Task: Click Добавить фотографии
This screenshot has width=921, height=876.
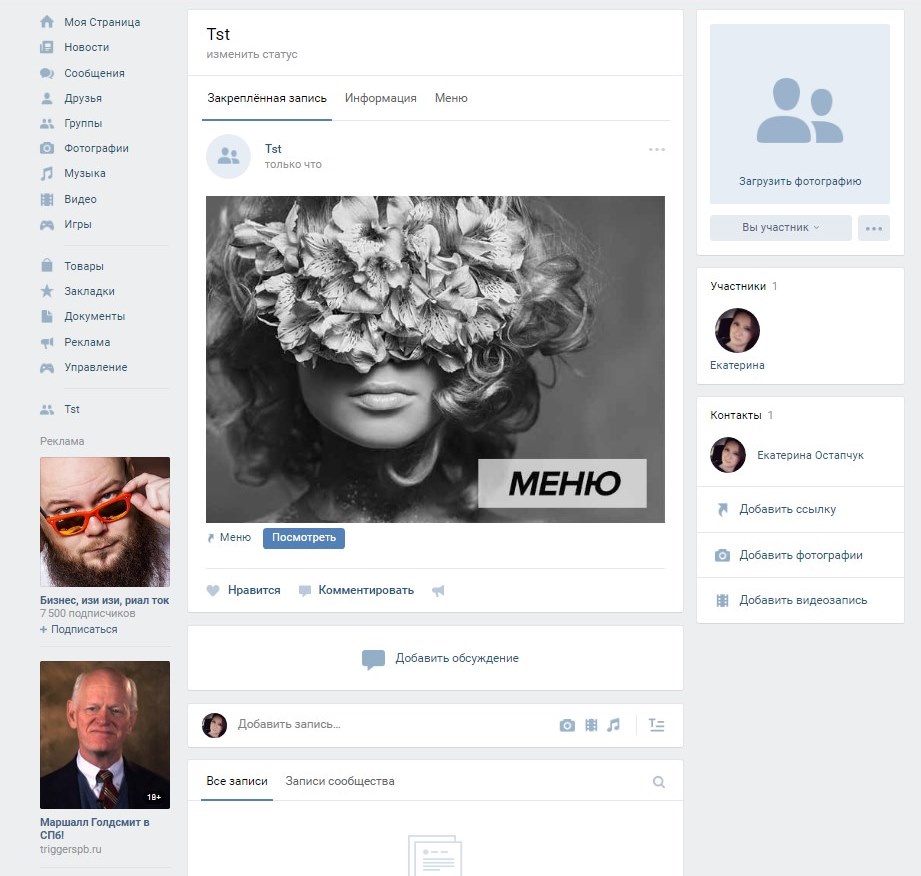Action: [801, 555]
